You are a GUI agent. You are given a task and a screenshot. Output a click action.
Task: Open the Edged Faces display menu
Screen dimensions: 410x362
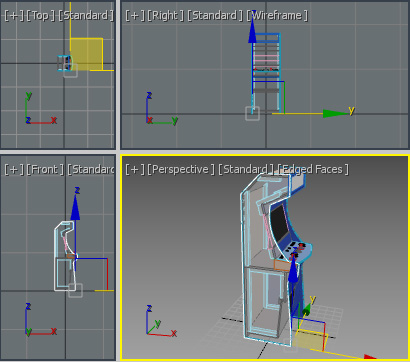pos(313,169)
